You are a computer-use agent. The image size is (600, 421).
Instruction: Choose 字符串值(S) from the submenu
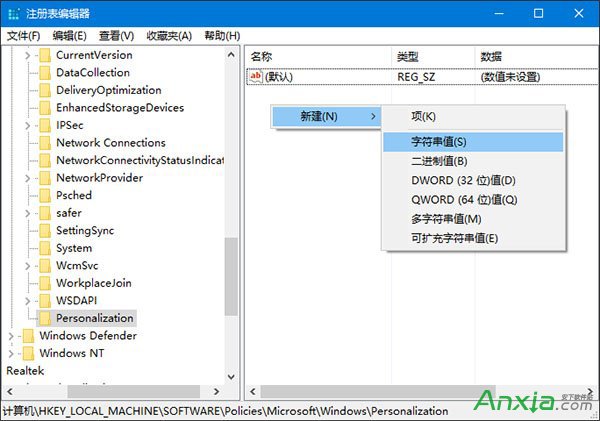(x=473, y=142)
